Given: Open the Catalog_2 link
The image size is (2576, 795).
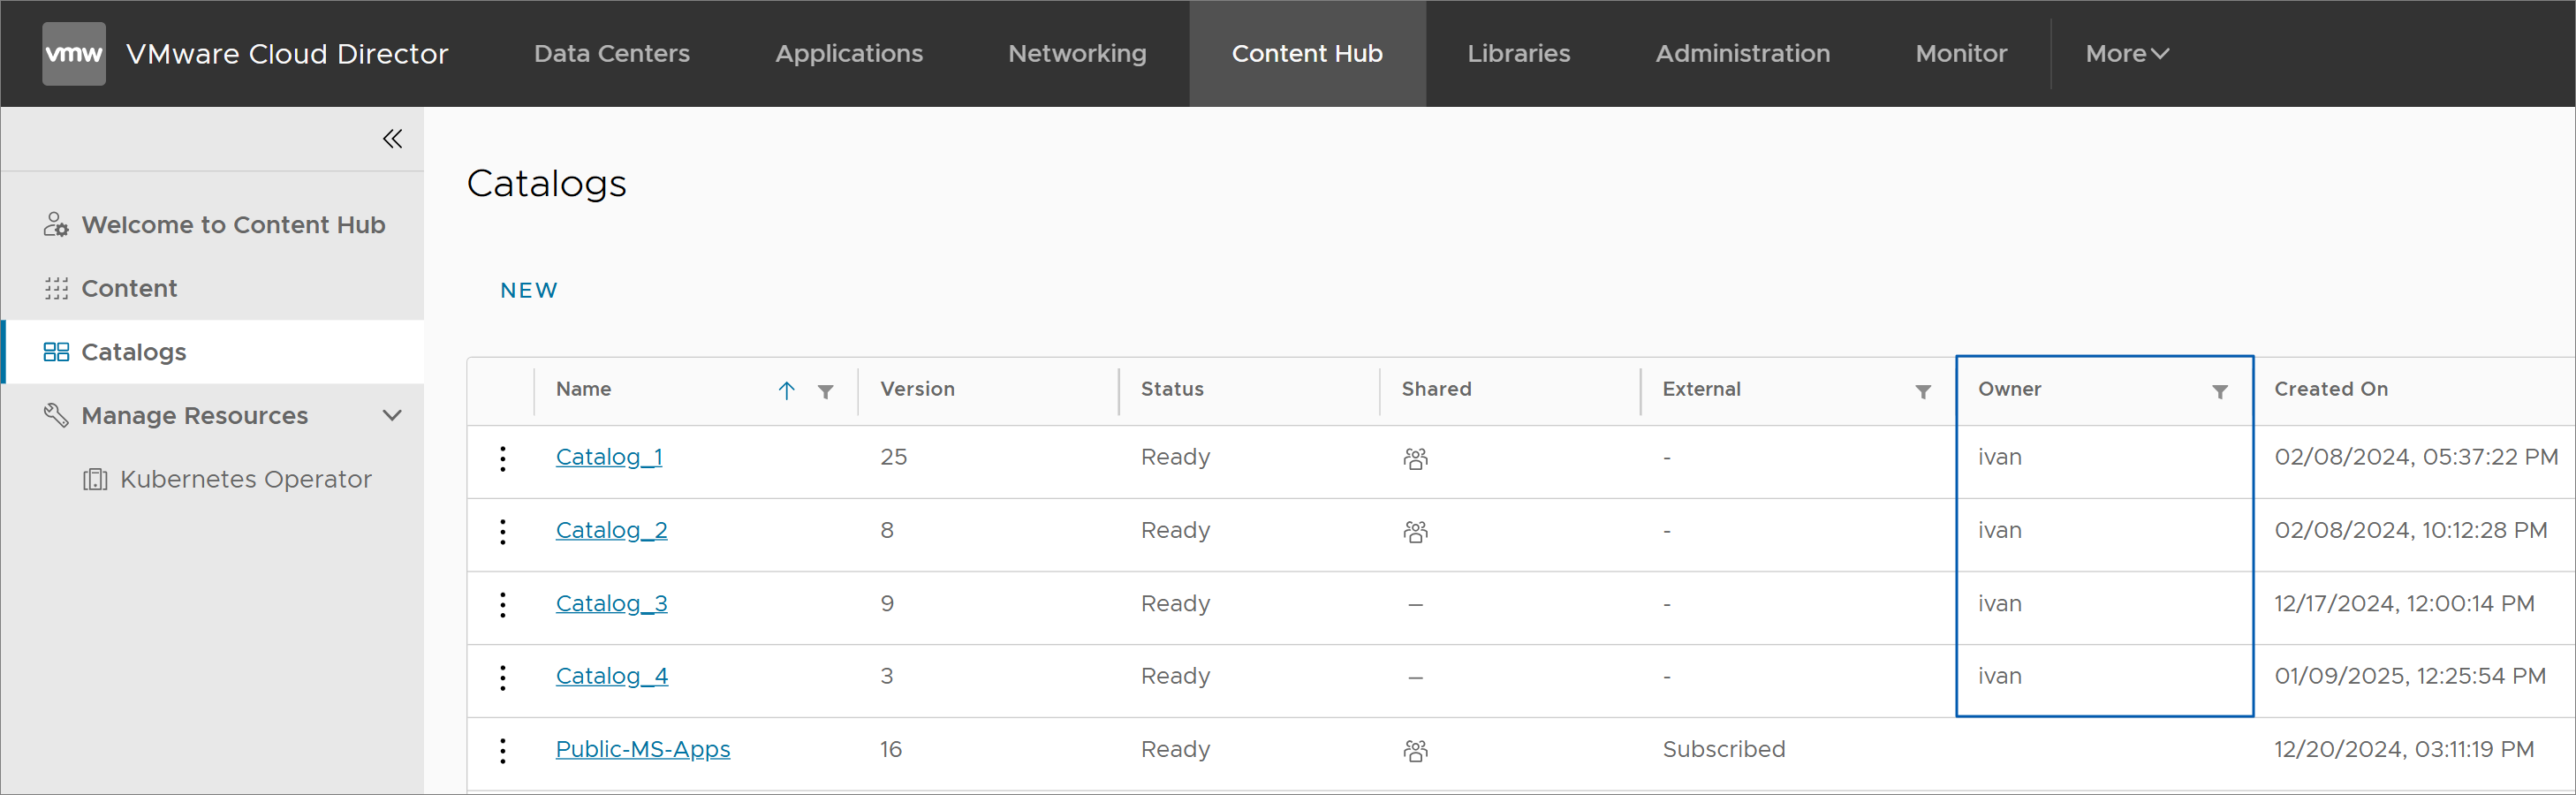Looking at the screenshot, I should click(612, 530).
